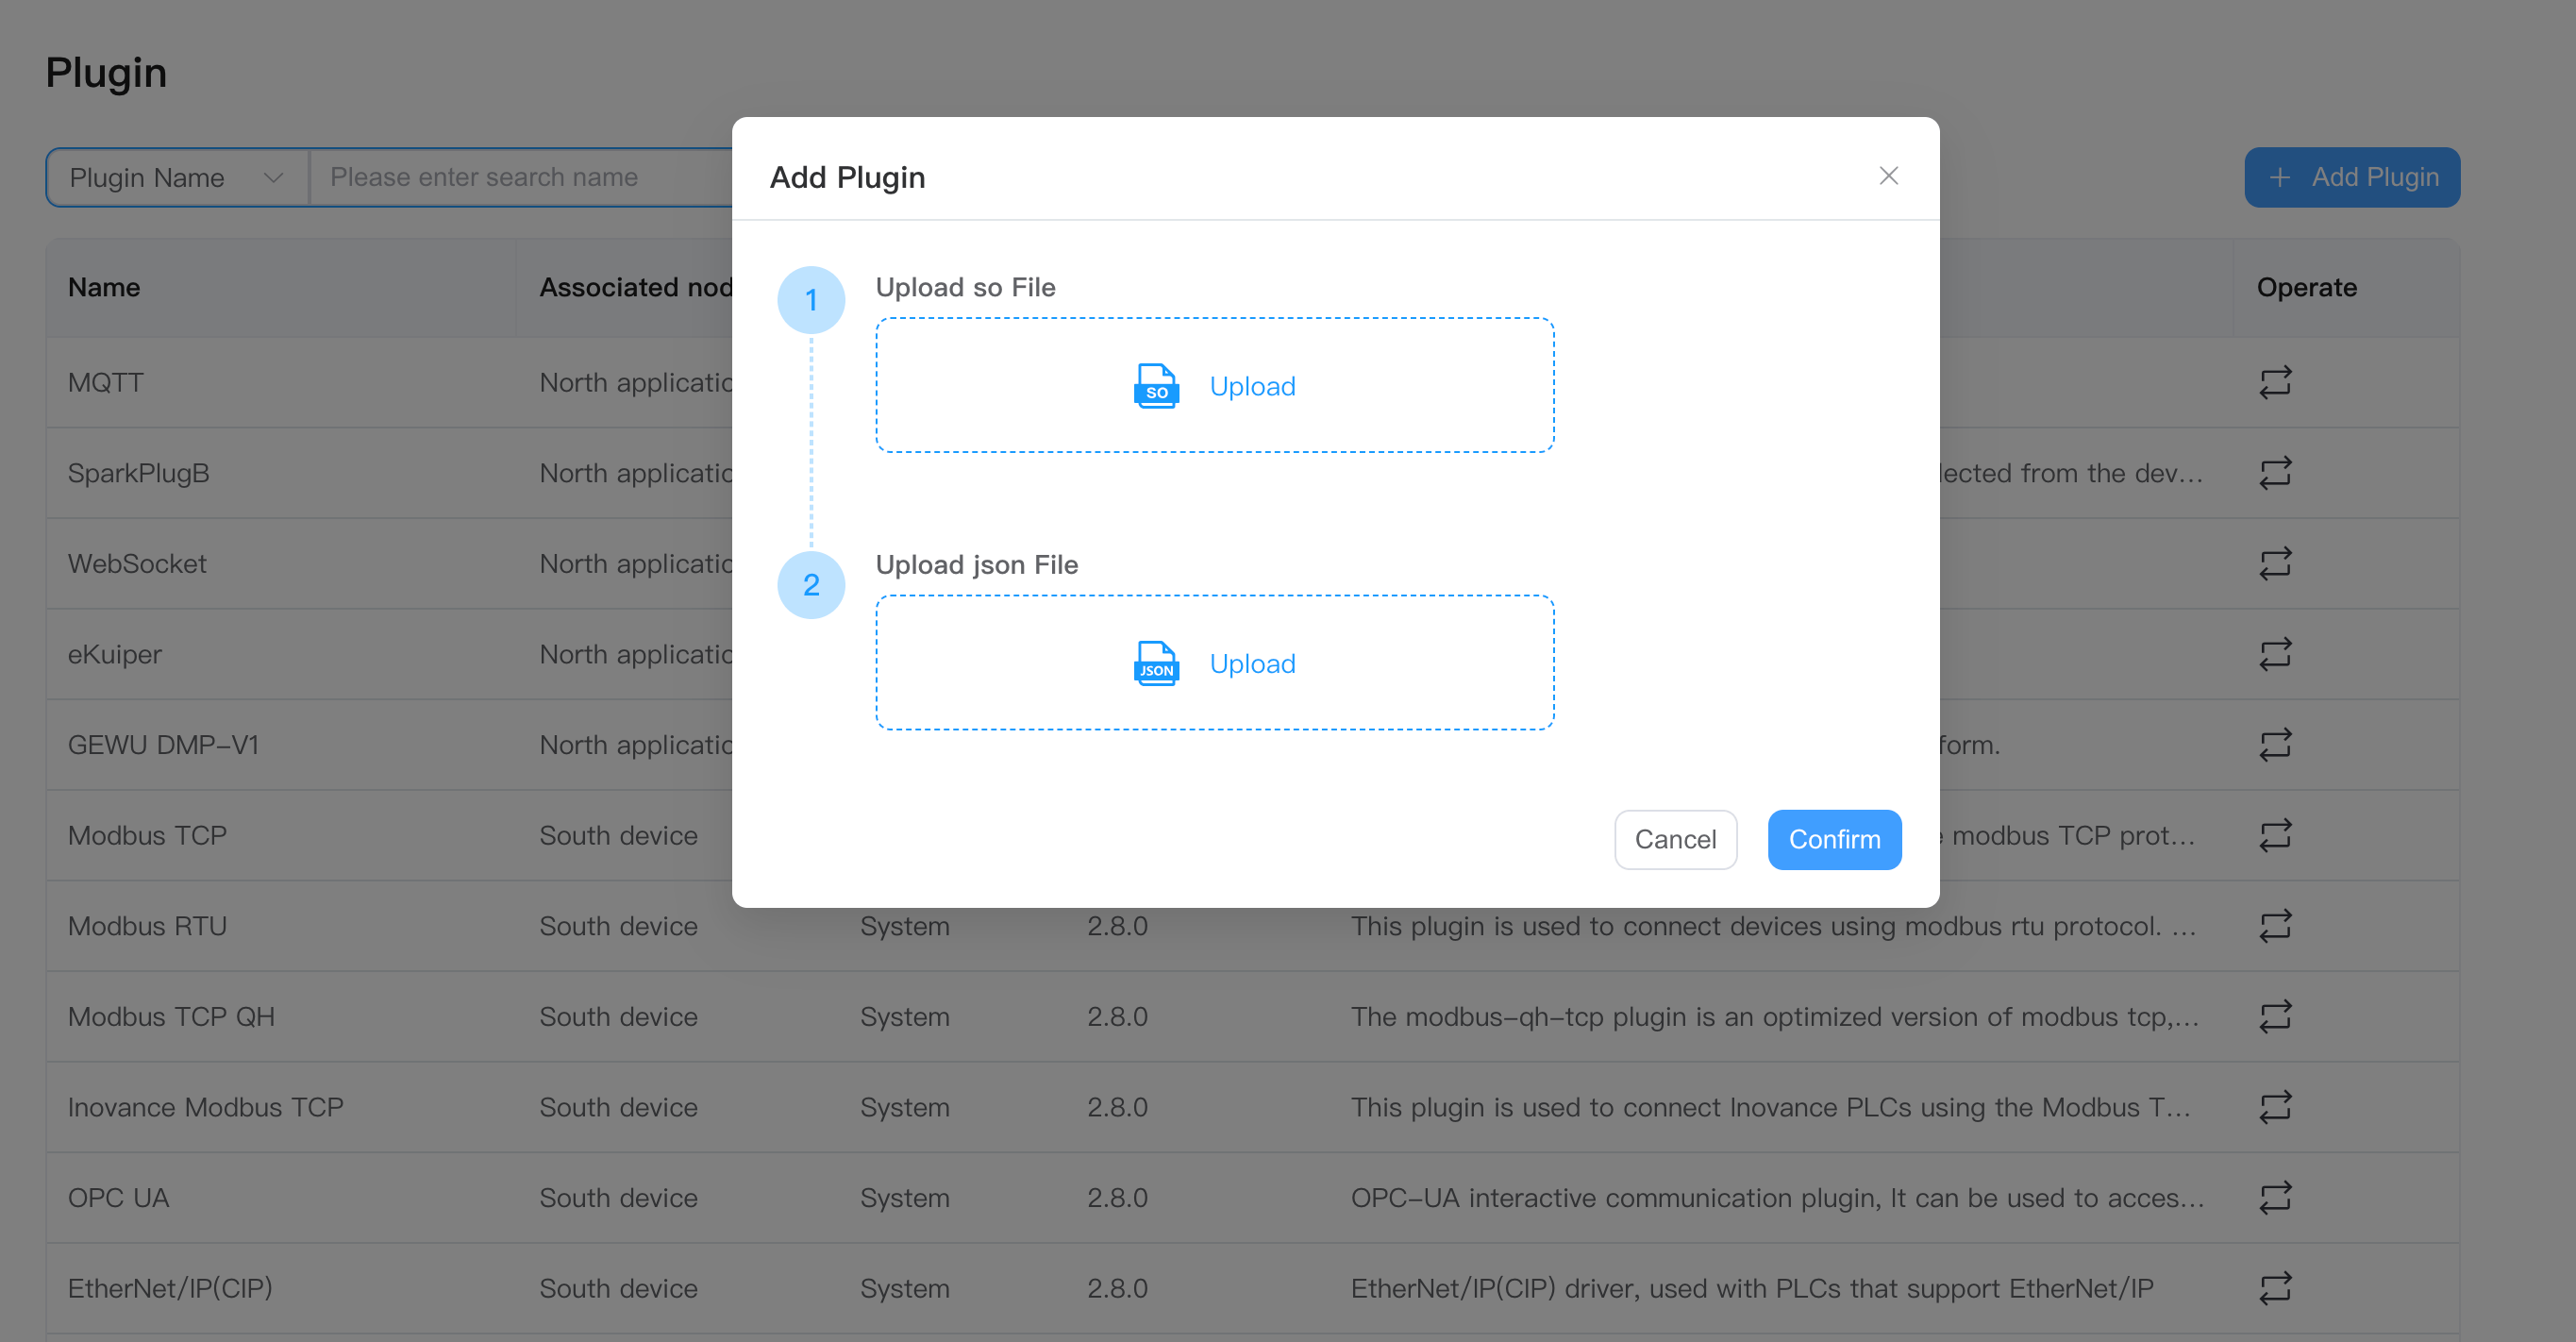Cancel the Add Plugin dialog
Viewport: 2576px width, 1342px height.
coord(1675,839)
